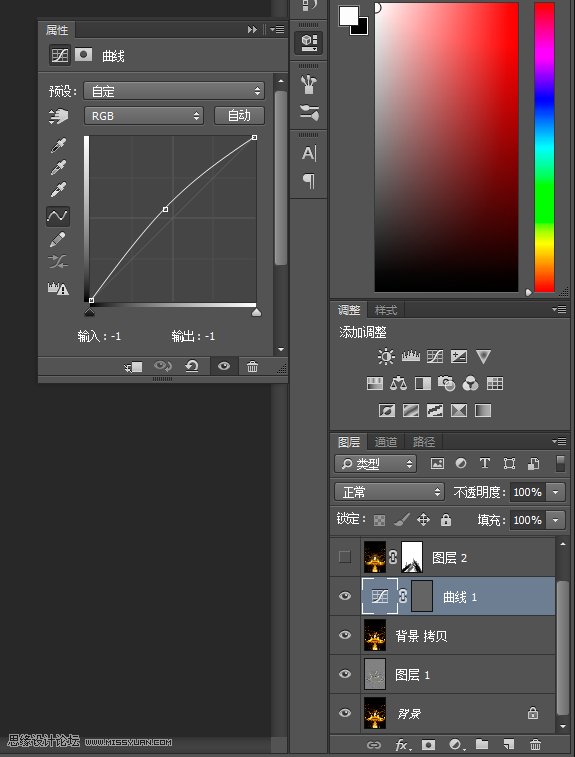Image resolution: width=575 pixels, height=757 pixels.
Task: Toggle adjustment layer visibility in Properties
Action: [x=224, y=366]
